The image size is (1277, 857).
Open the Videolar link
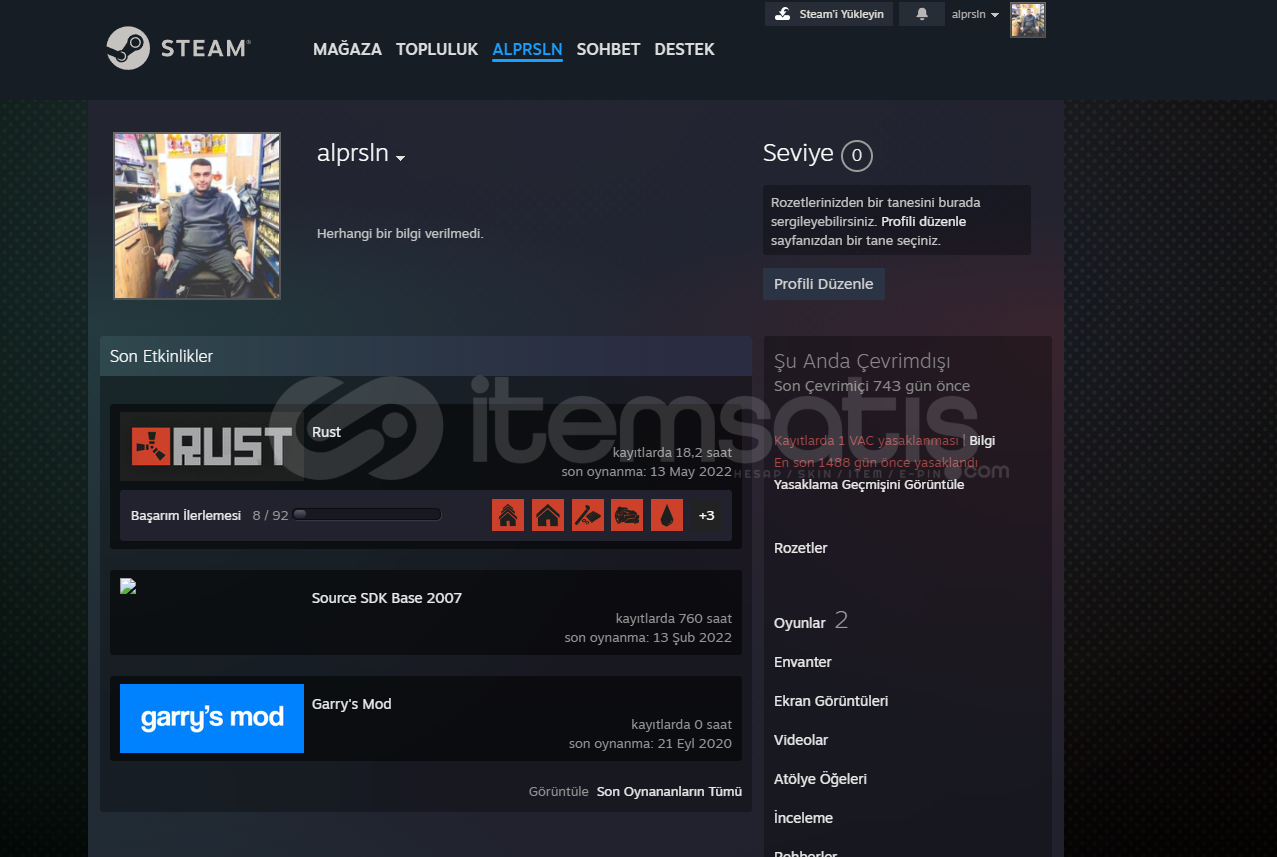[801, 740]
